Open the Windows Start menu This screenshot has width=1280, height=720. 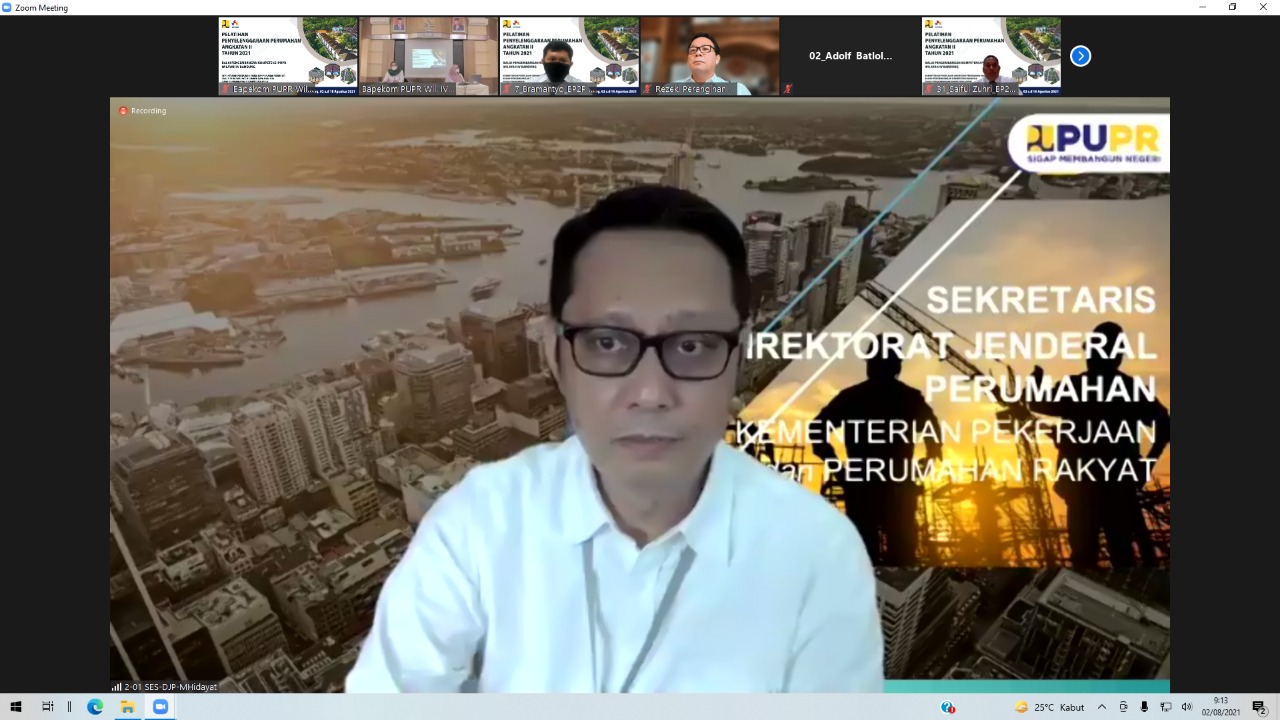[16, 707]
